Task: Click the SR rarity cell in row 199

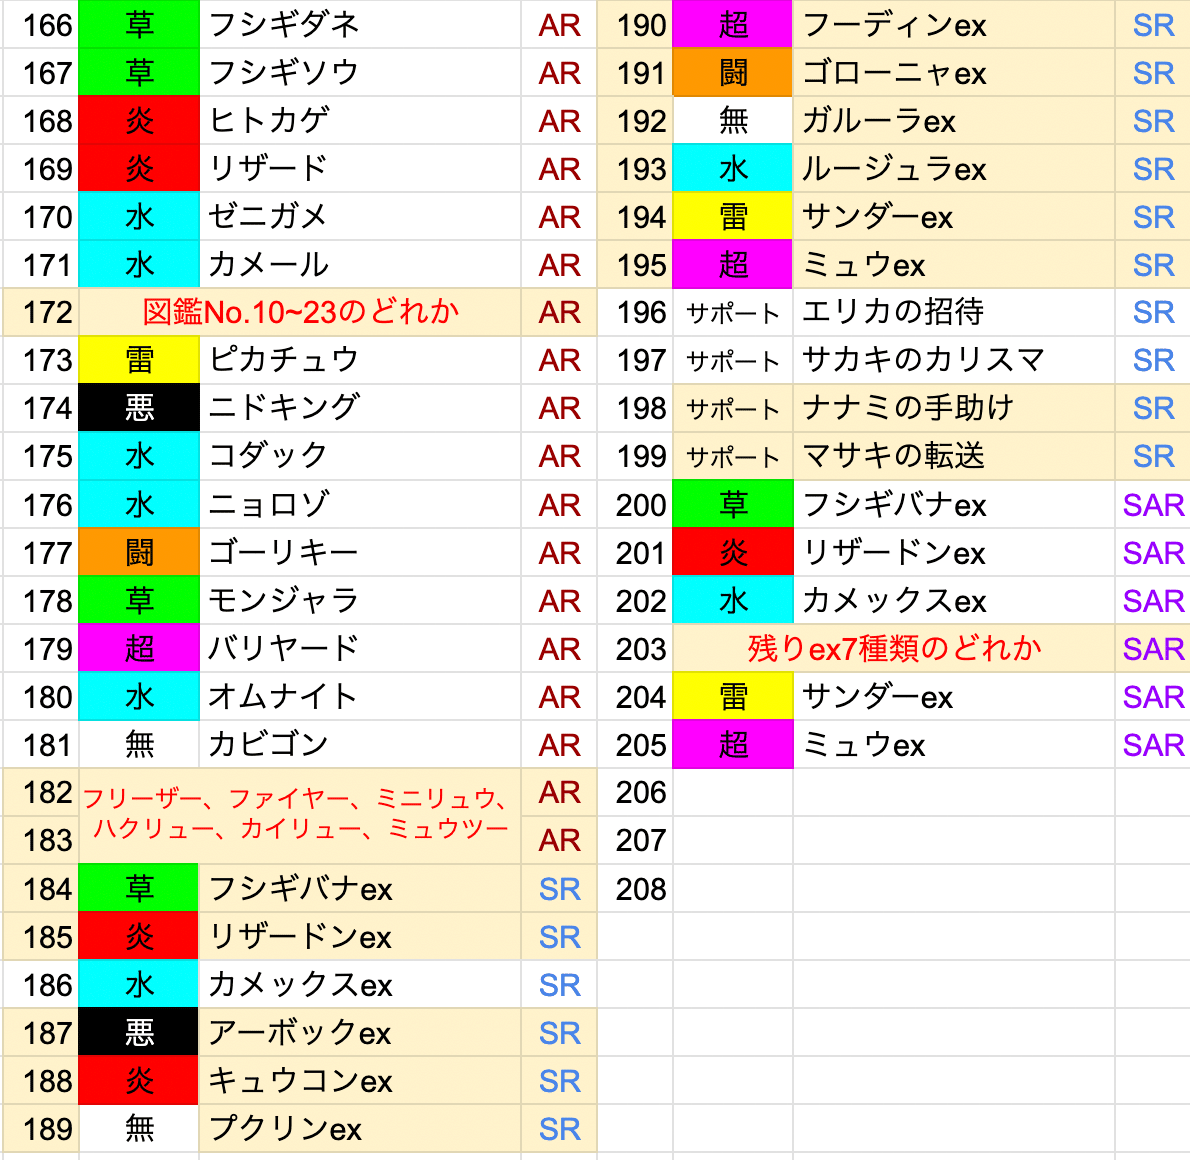Action: [x=1153, y=456]
